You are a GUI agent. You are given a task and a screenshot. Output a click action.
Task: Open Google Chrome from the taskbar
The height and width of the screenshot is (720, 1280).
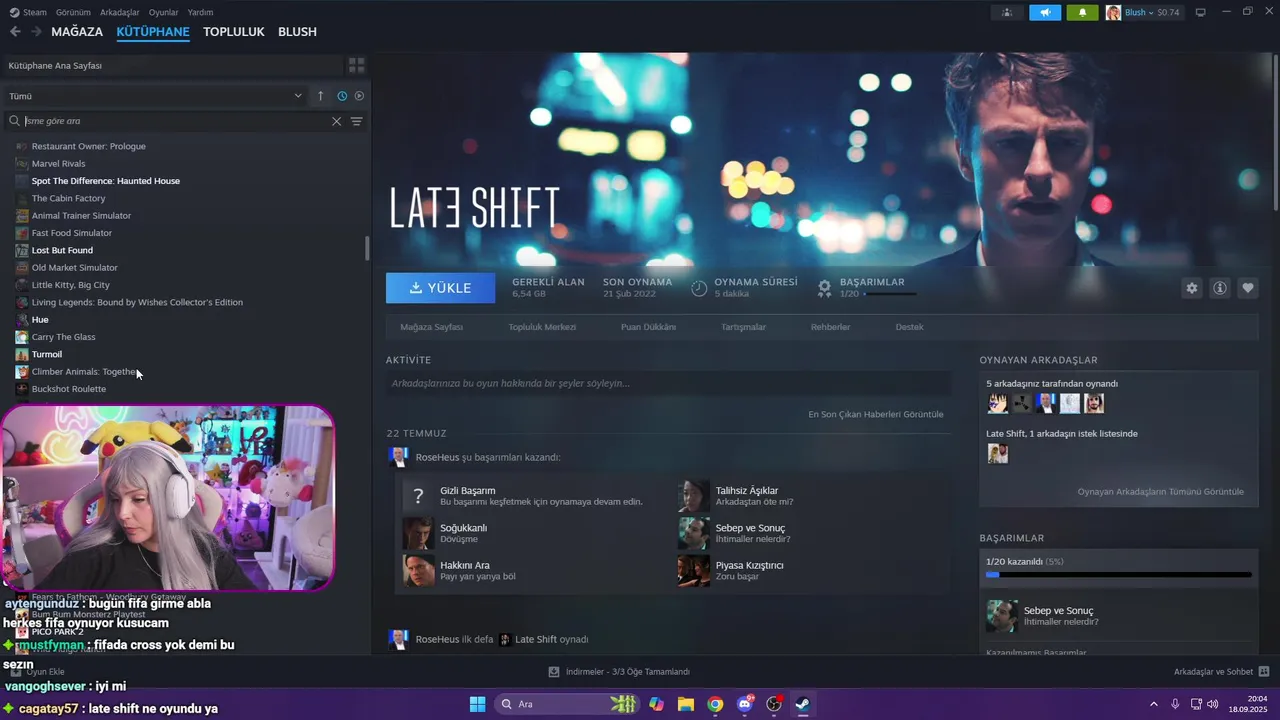pos(715,704)
